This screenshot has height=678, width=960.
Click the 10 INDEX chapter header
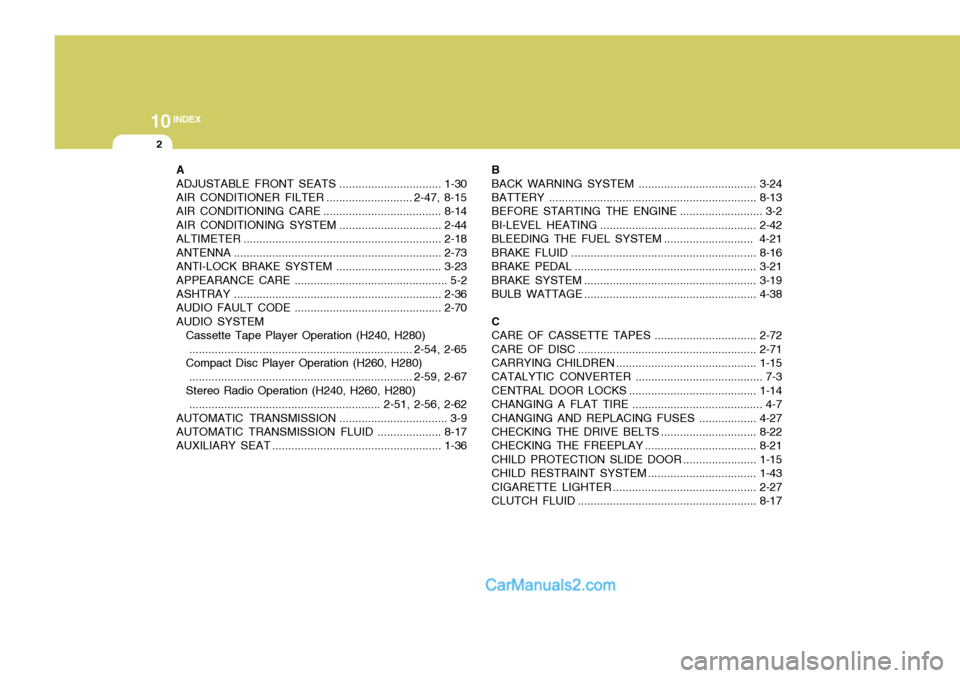coord(176,121)
